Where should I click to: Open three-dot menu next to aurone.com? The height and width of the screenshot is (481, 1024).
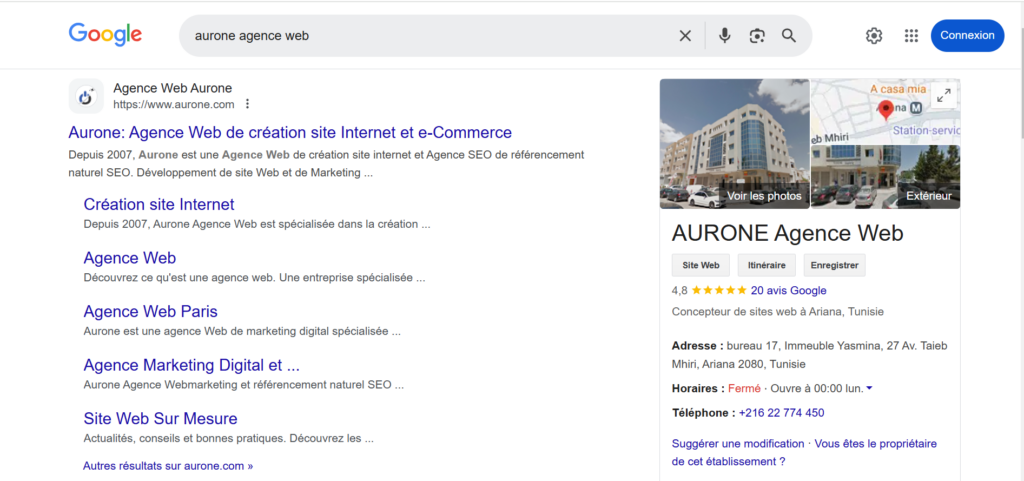(x=248, y=104)
